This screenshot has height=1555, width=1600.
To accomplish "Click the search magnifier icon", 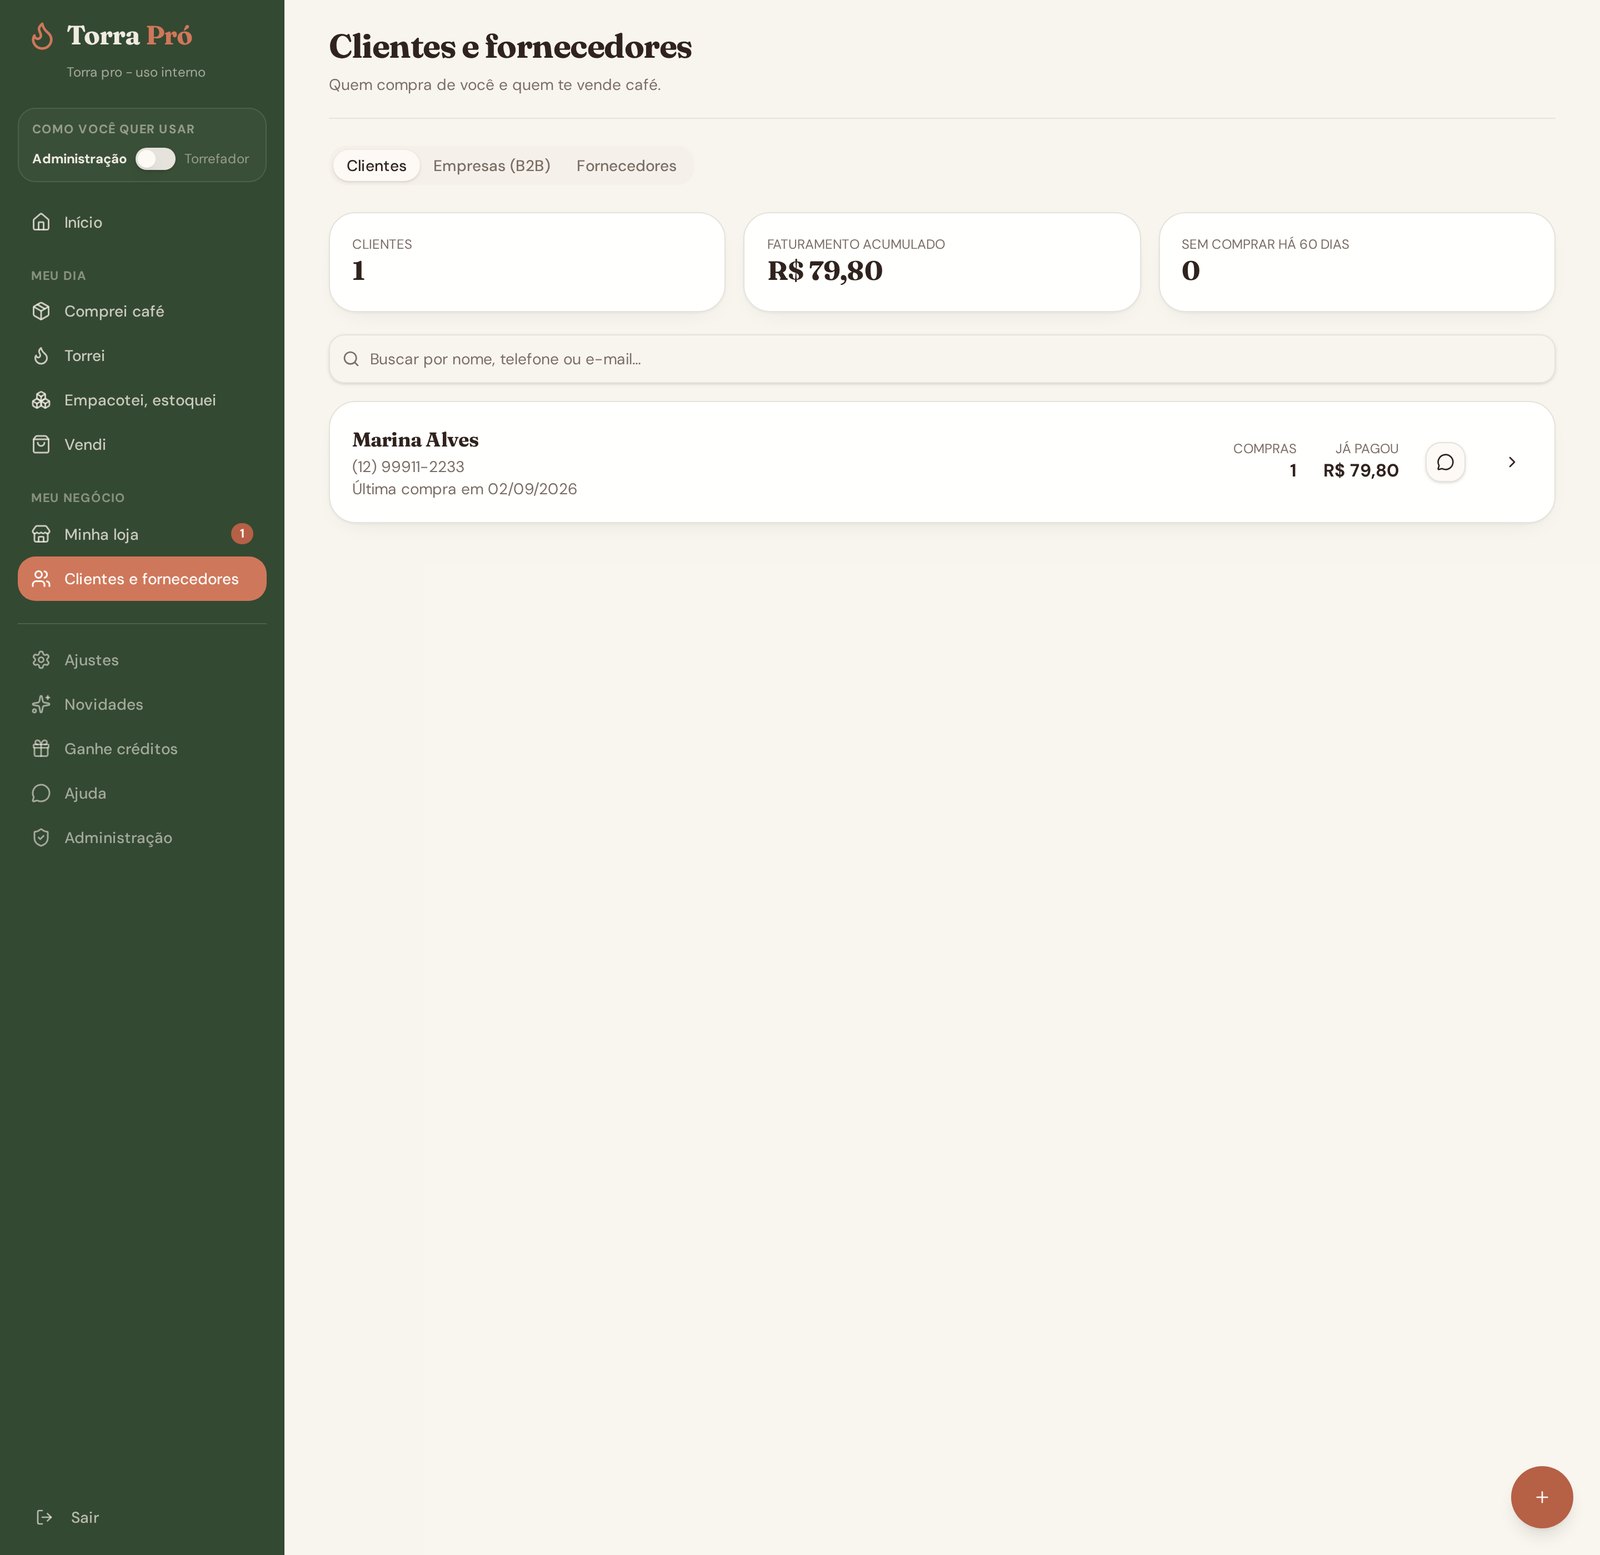I will coord(351,359).
